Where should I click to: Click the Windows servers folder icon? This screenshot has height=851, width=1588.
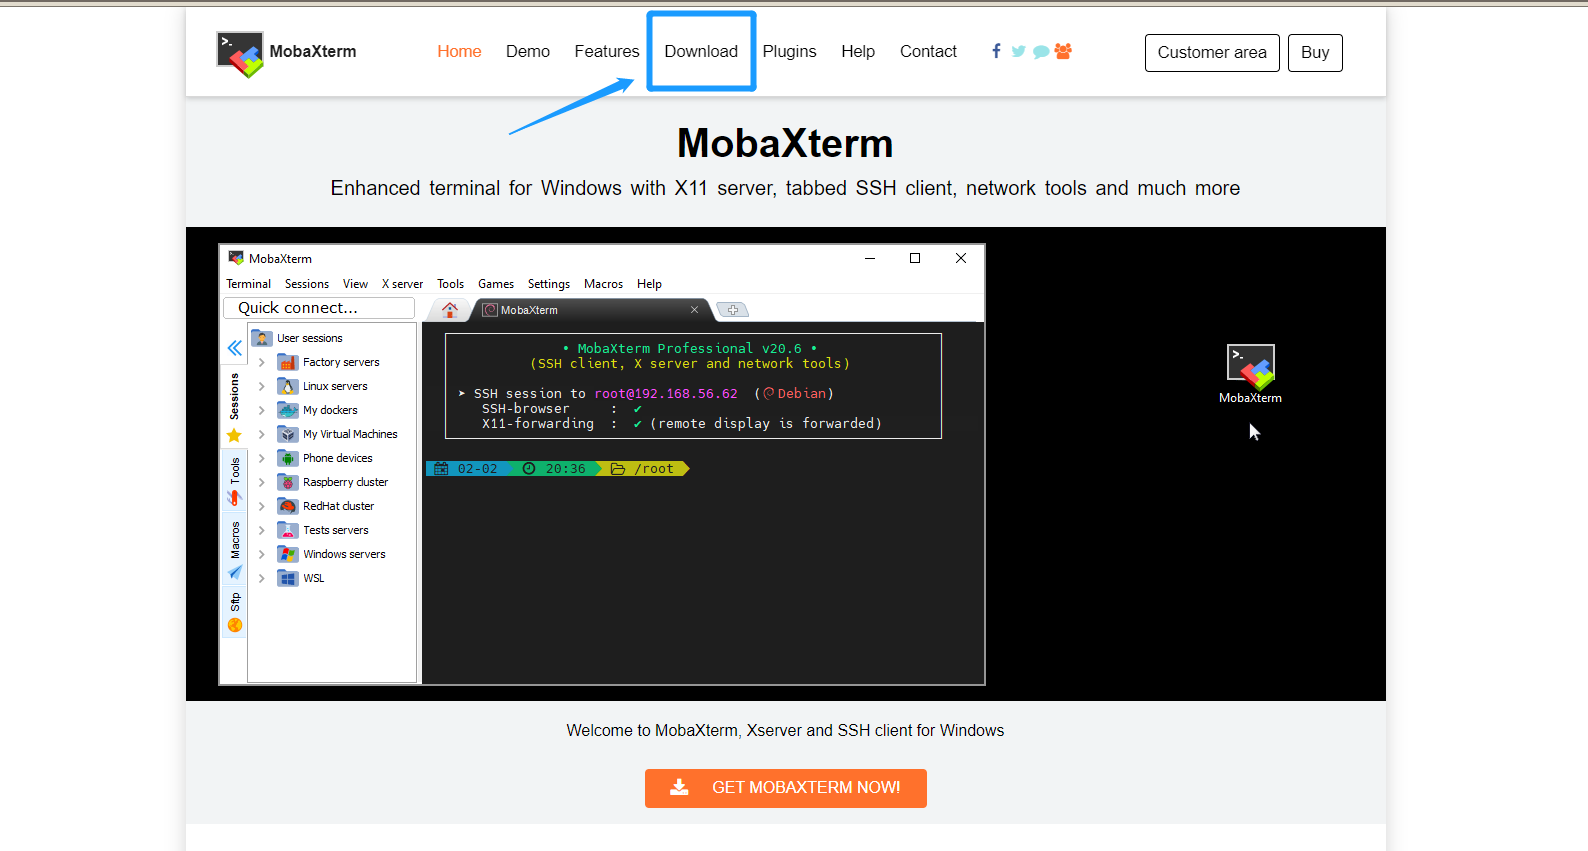click(x=288, y=554)
